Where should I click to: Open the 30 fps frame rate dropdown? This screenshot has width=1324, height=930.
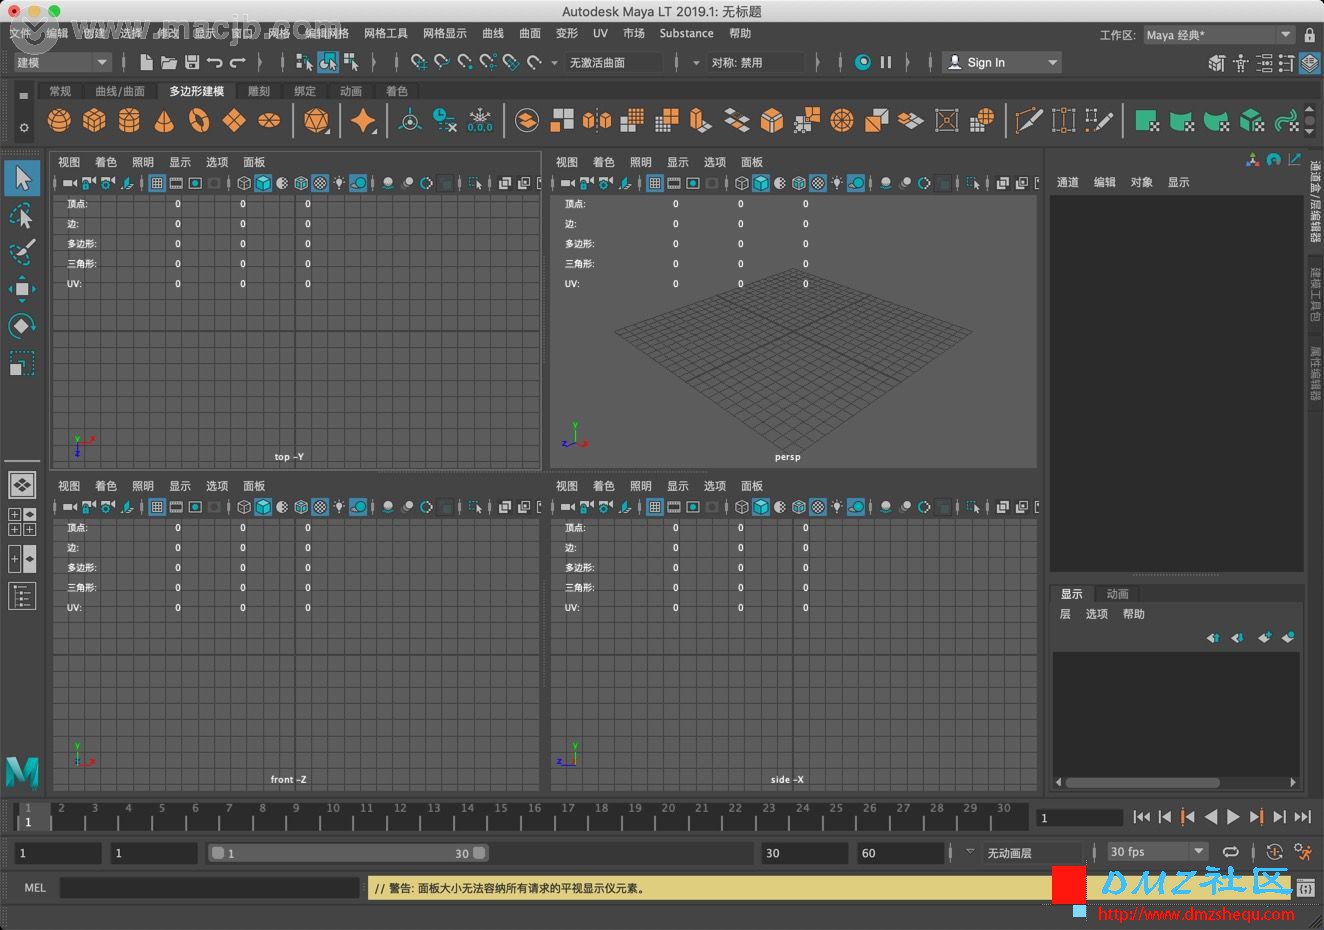click(x=1158, y=852)
